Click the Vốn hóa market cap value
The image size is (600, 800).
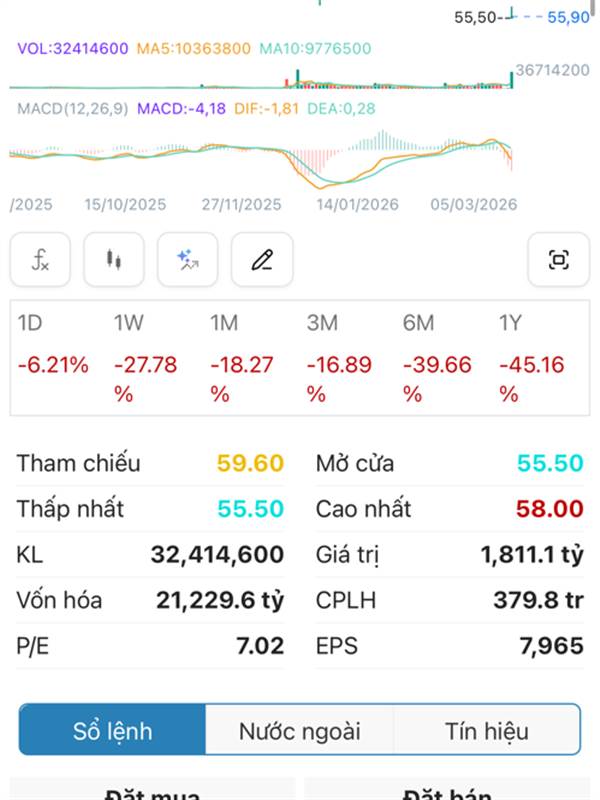coord(219,600)
